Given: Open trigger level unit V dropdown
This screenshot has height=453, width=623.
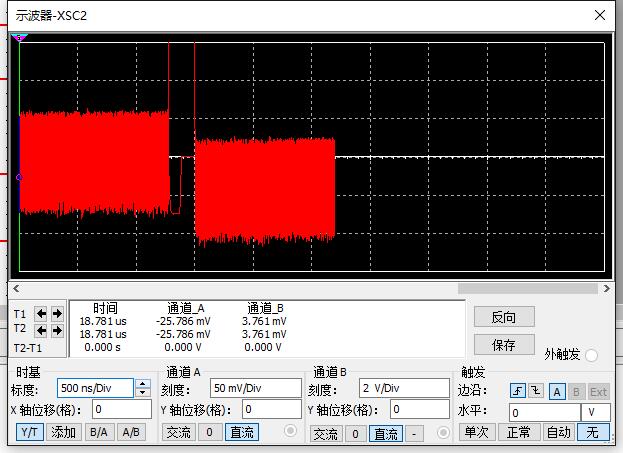Looking at the screenshot, I should (x=596, y=412).
